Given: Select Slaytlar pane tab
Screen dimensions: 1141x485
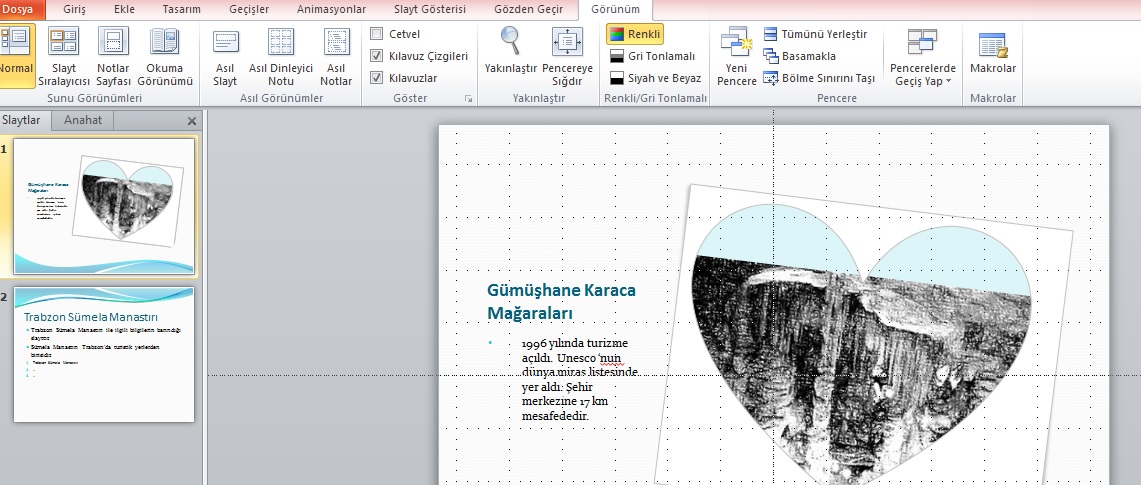Looking at the screenshot, I should click(x=23, y=120).
